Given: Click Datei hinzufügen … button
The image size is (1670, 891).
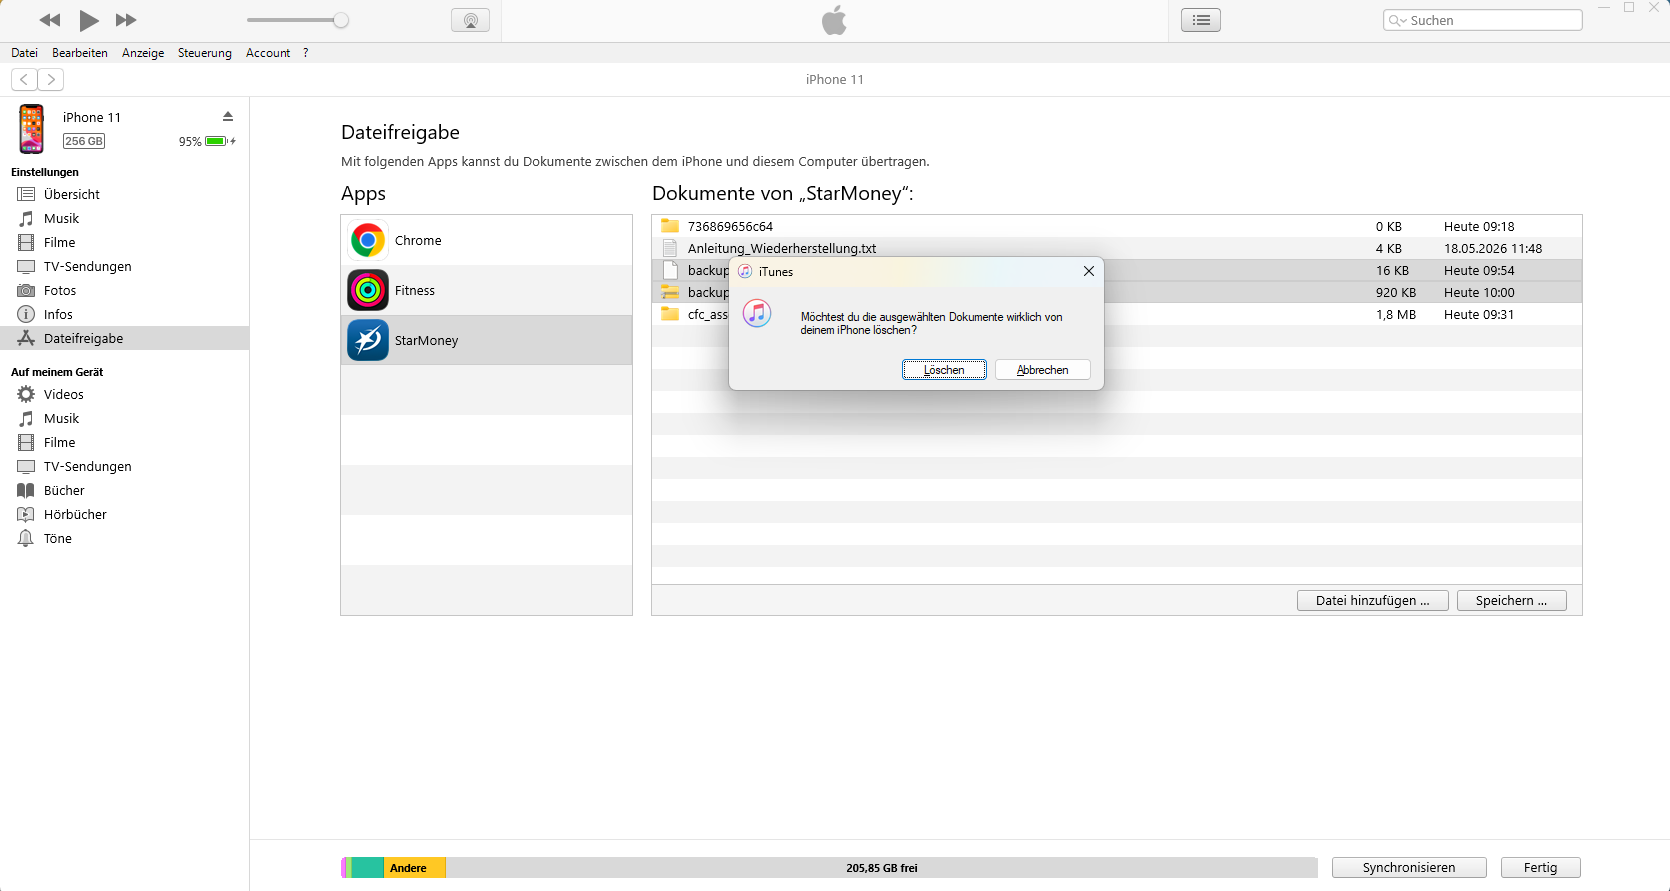Looking at the screenshot, I should coord(1372,600).
